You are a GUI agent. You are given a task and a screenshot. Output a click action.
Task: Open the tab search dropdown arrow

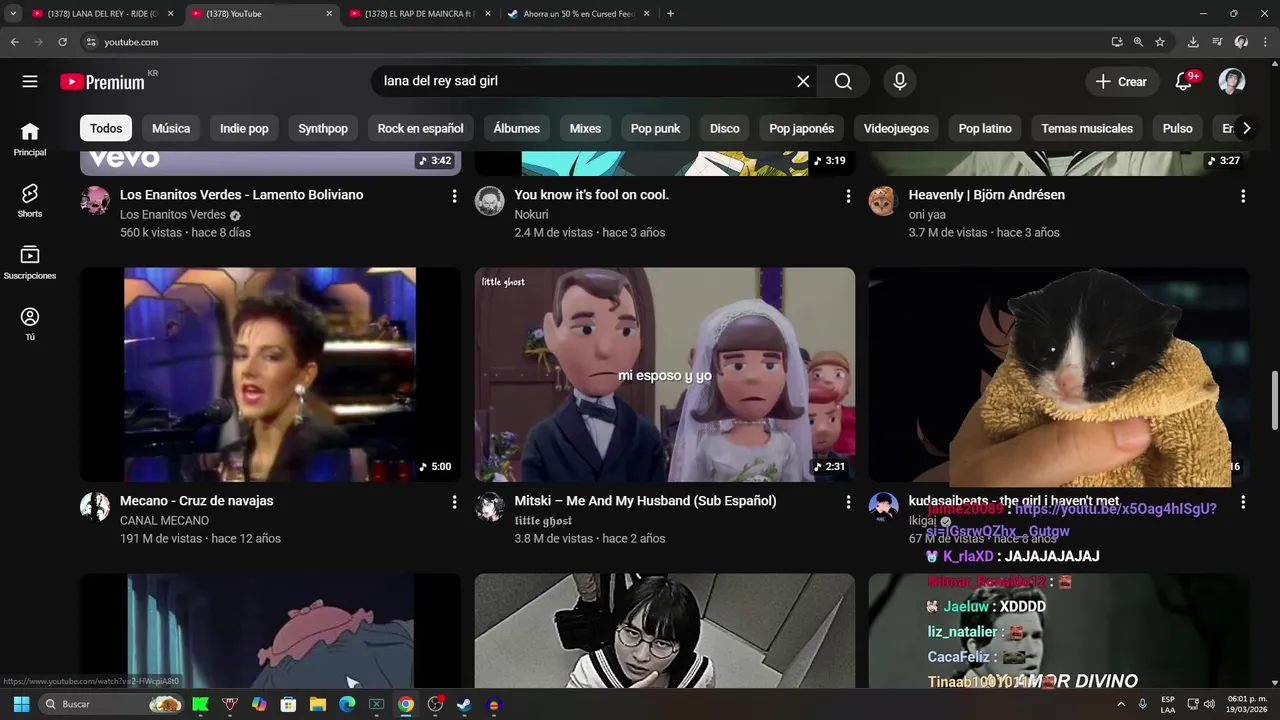pos(13,14)
